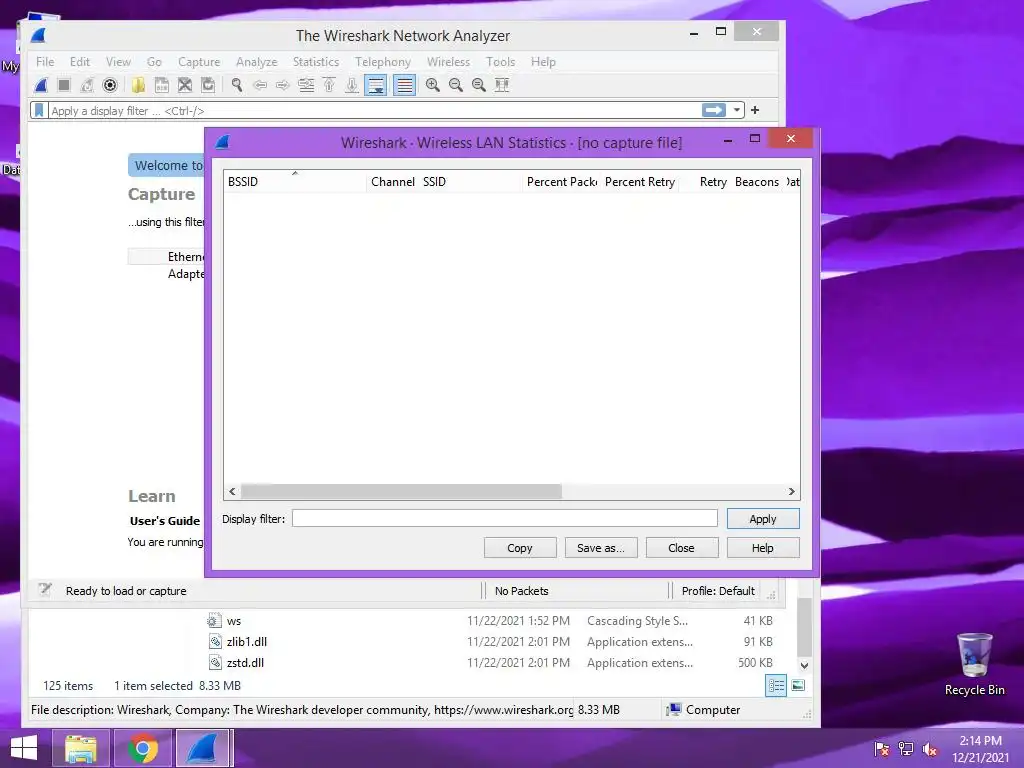The width and height of the screenshot is (1024, 768).
Task: Click the Close capture file icon
Action: pos(185,85)
